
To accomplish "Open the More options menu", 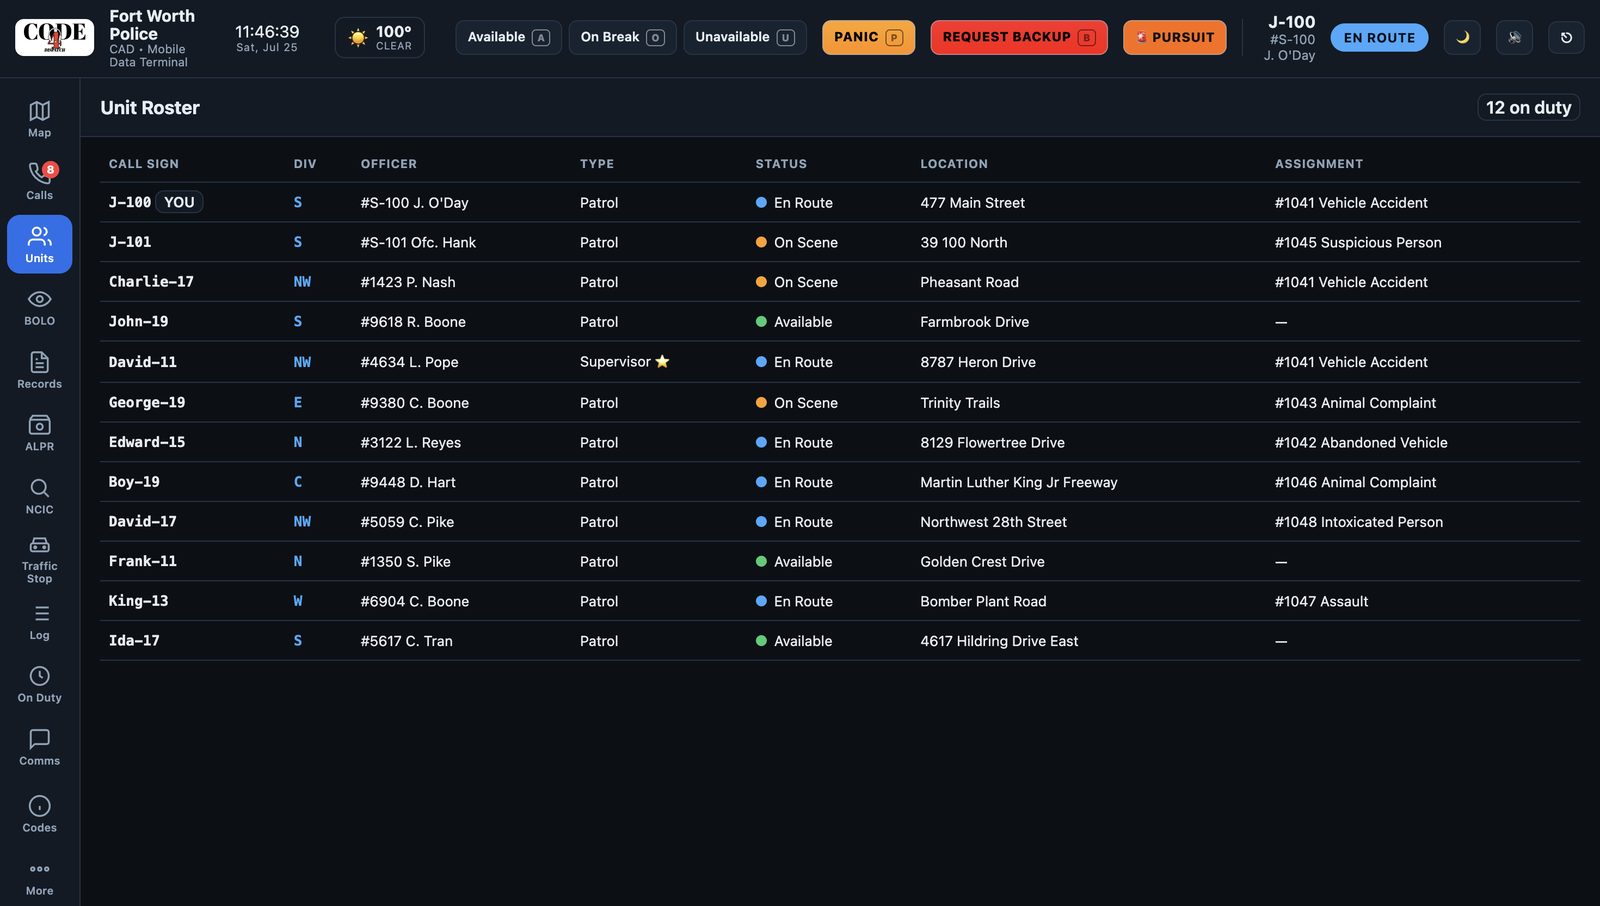I will (x=39, y=877).
